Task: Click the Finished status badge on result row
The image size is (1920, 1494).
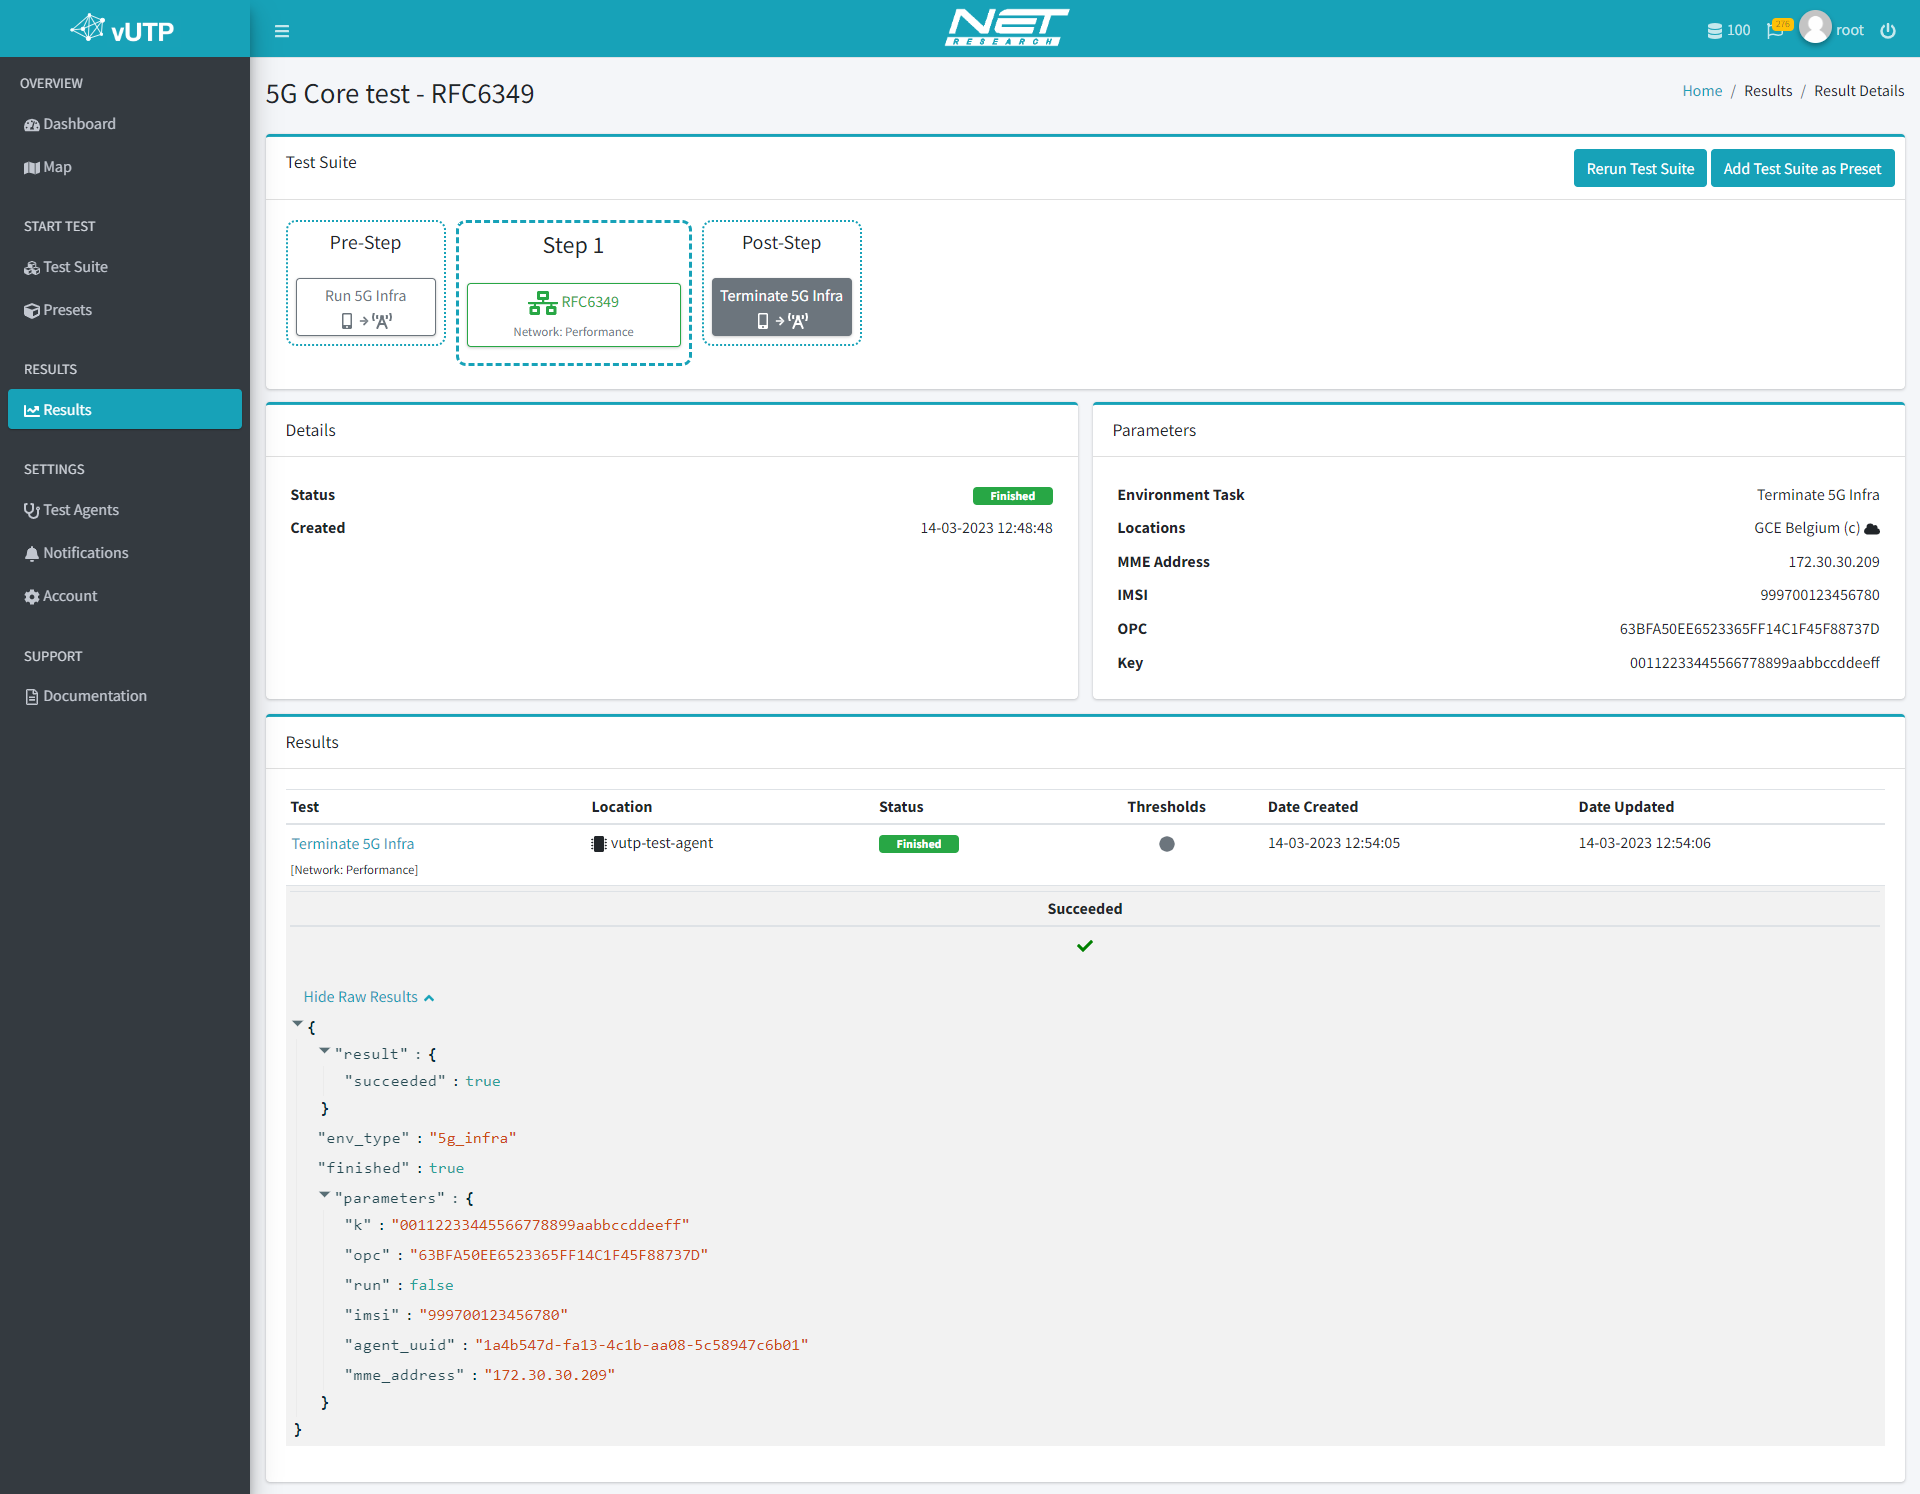Action: [919, 844]
